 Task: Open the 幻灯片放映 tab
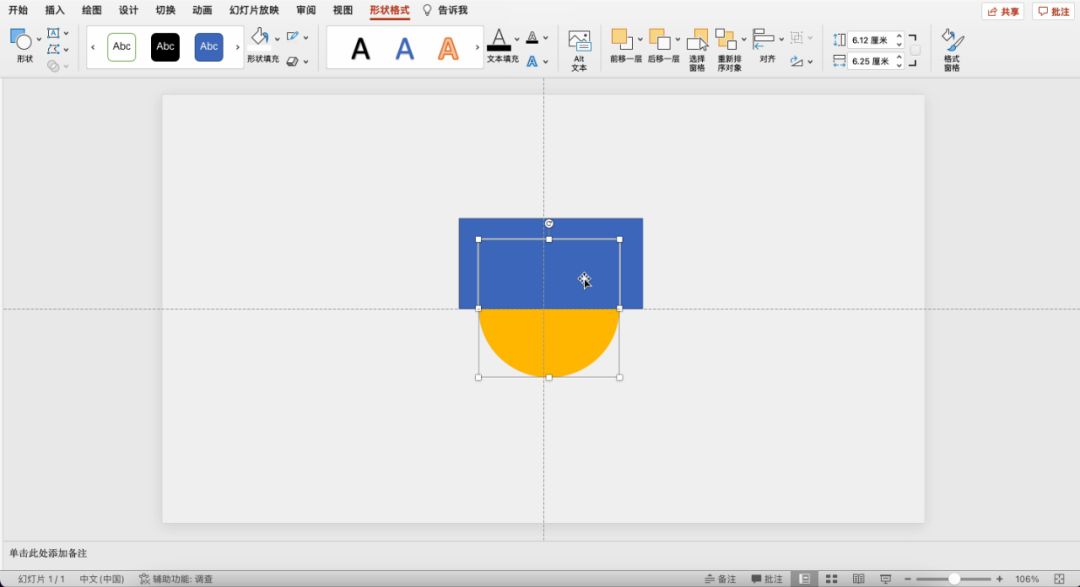coord(254,10)
